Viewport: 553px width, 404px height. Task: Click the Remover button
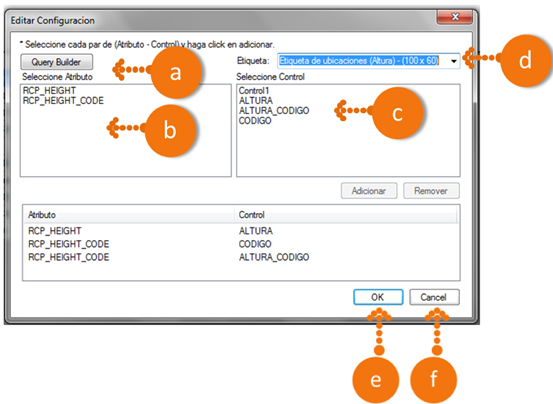431,191
